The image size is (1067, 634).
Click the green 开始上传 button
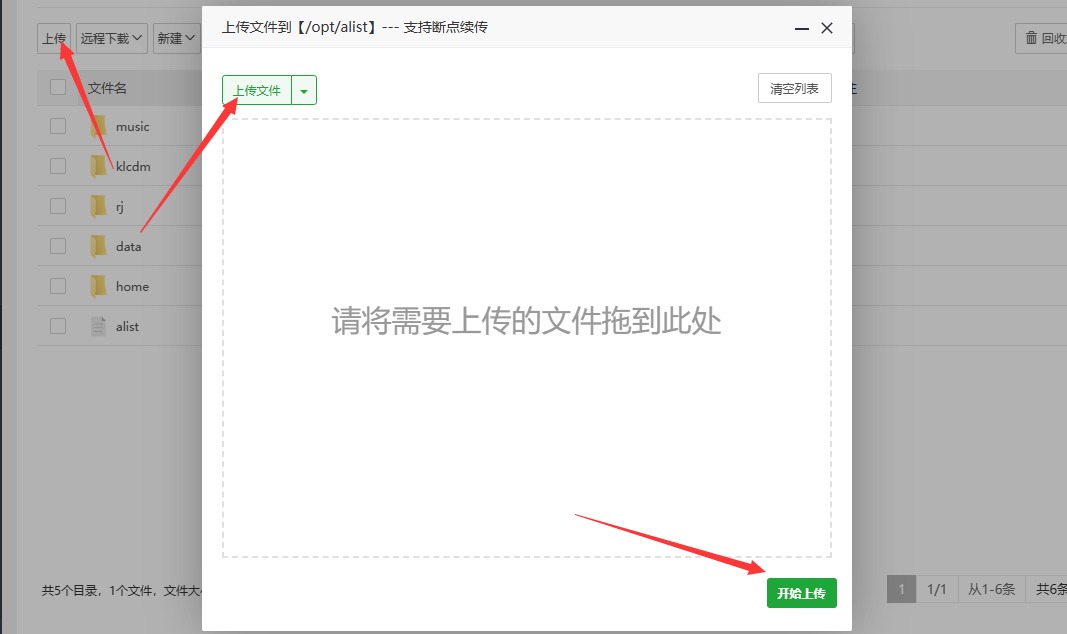801,592
